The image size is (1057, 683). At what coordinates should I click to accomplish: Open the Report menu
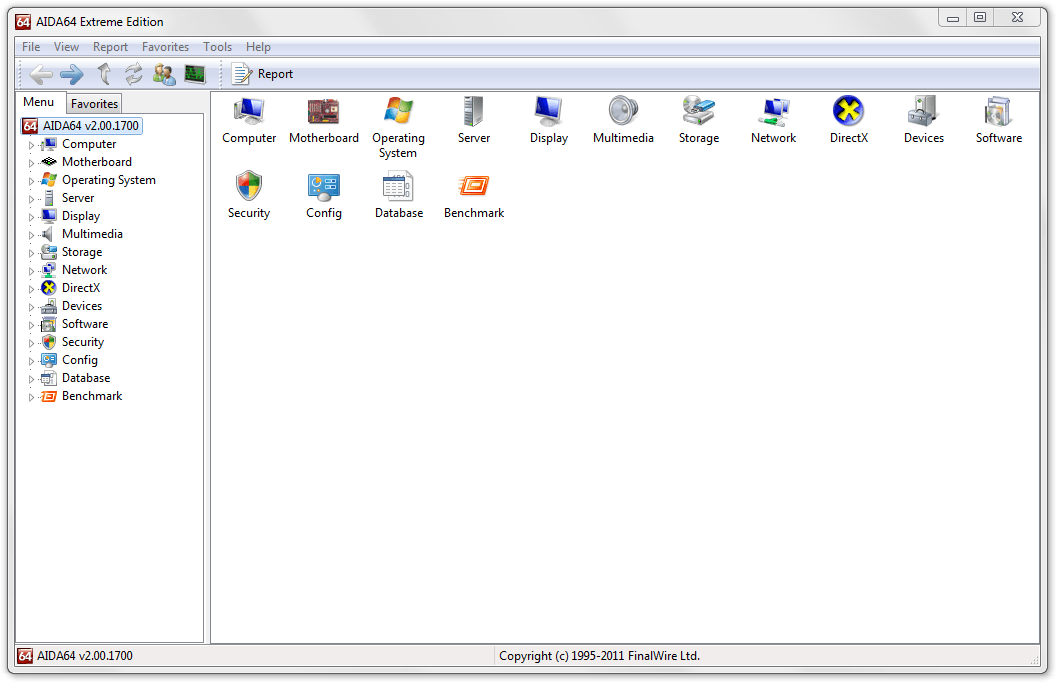[111, 47]
